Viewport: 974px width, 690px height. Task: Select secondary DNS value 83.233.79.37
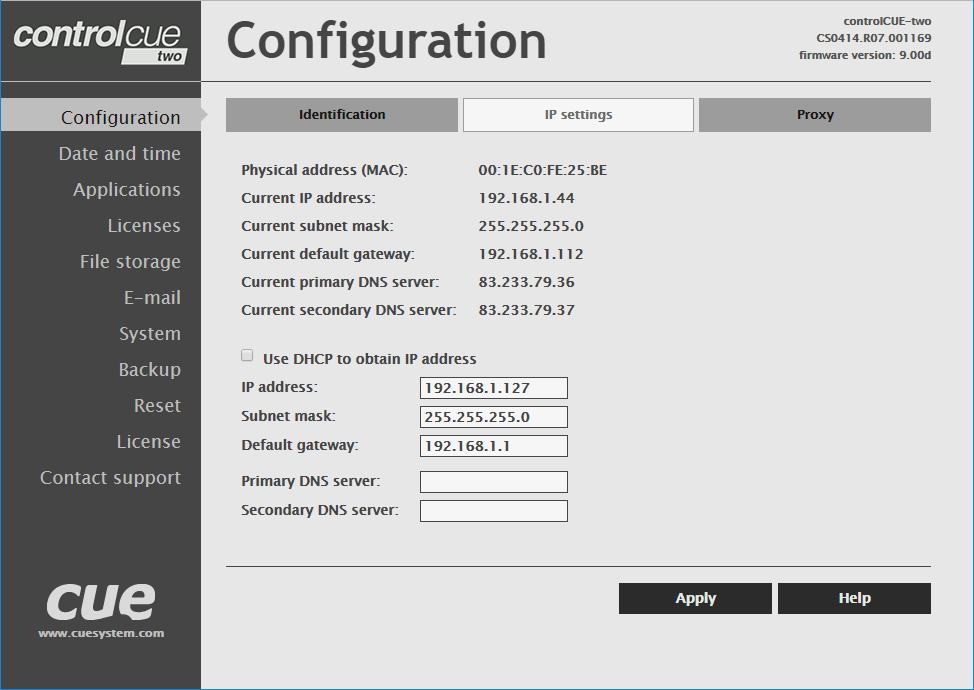click(x=526, y=310)
